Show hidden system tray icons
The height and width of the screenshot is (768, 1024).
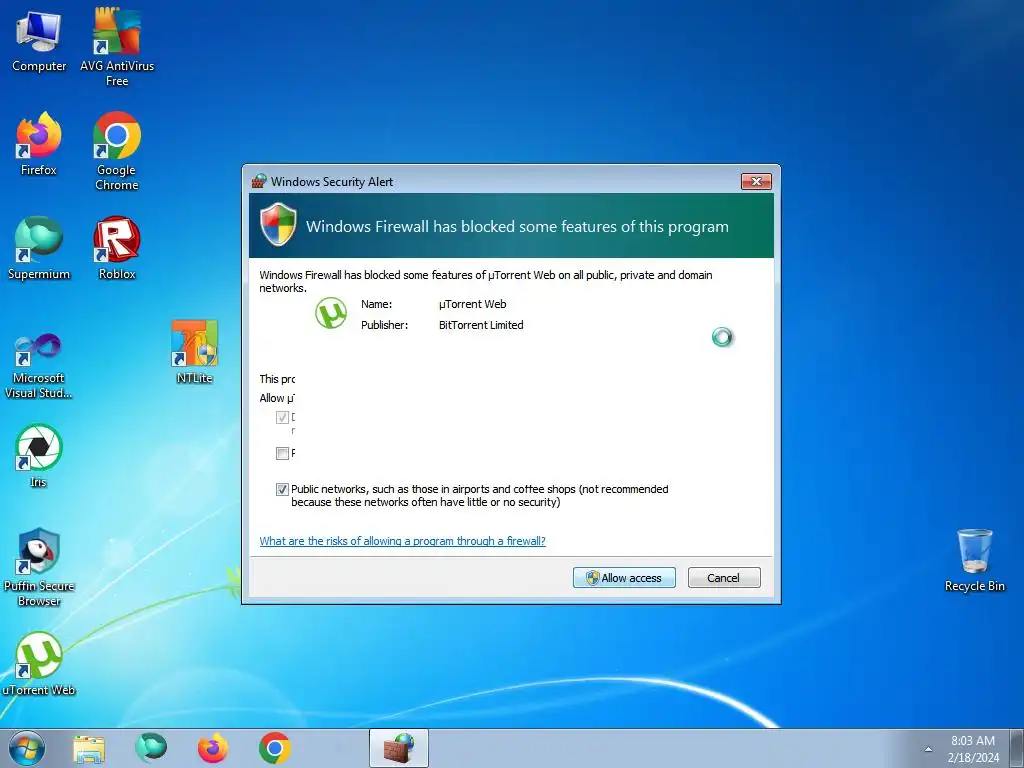(928, 749)
